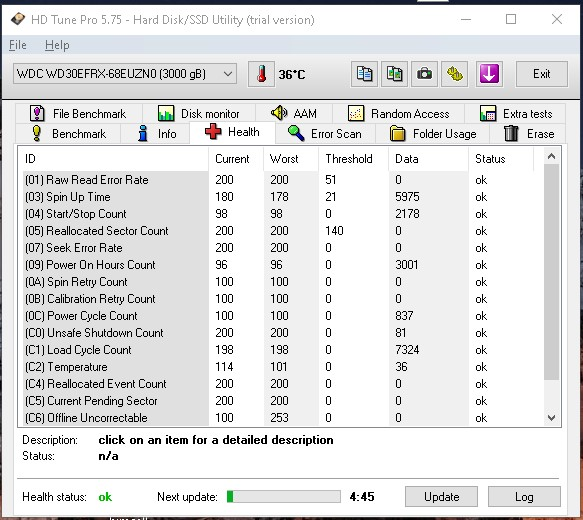Viewport: 583px width, 520px height.
Task: Select the Disk monitor tab
Action: 199,113
